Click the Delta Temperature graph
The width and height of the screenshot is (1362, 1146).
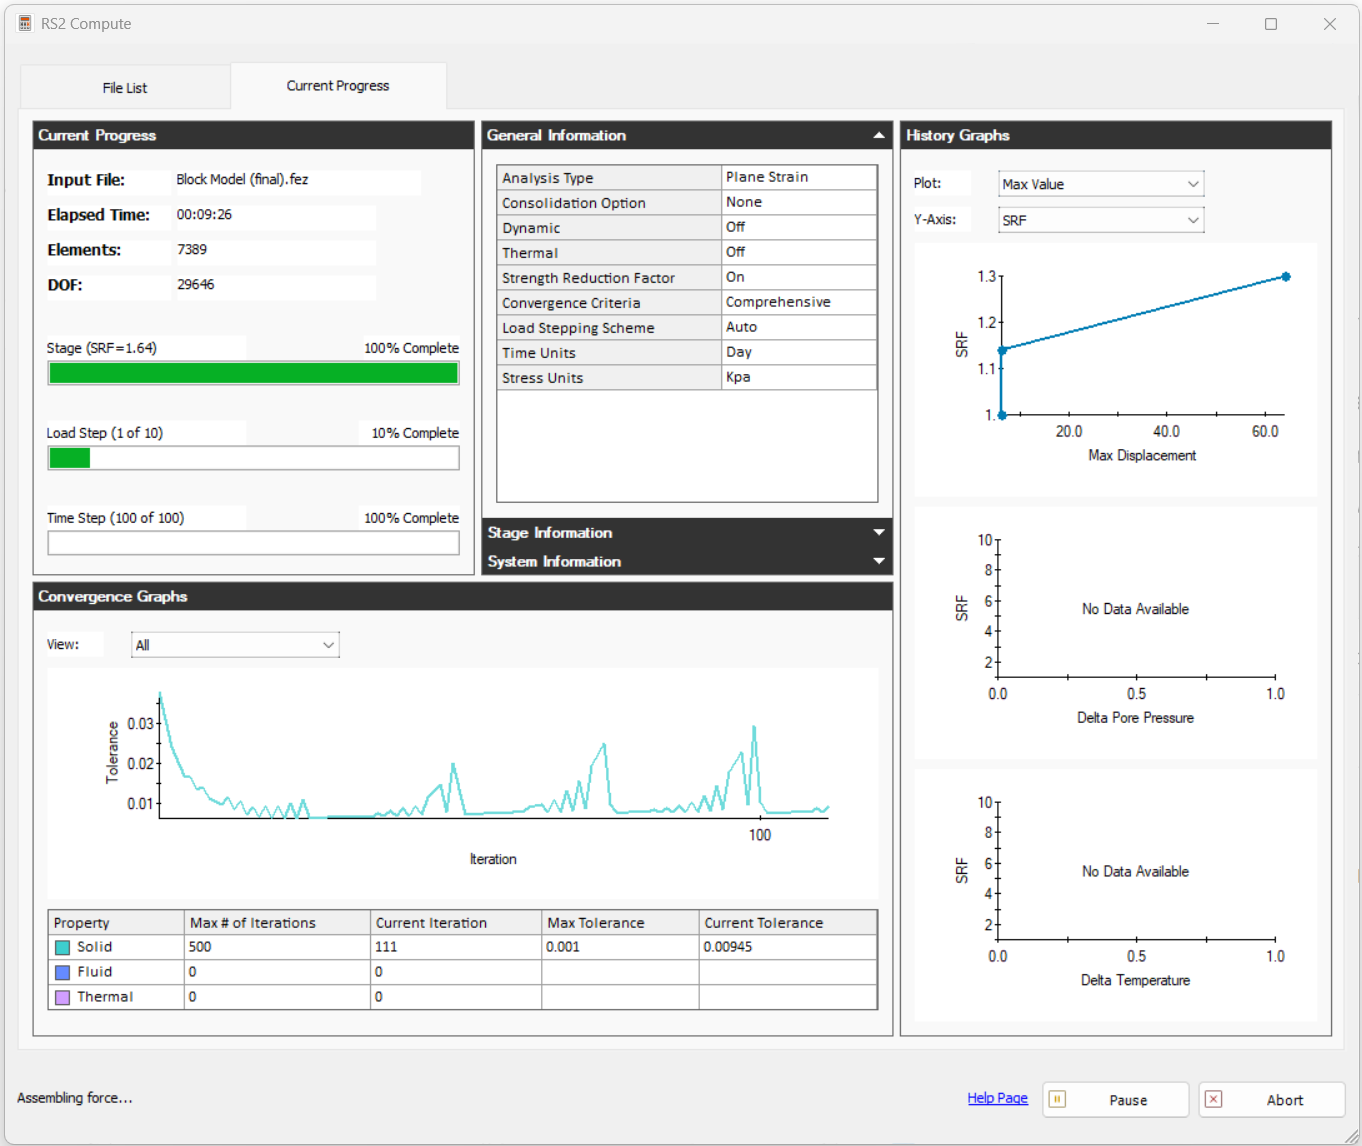point(1116,895)
